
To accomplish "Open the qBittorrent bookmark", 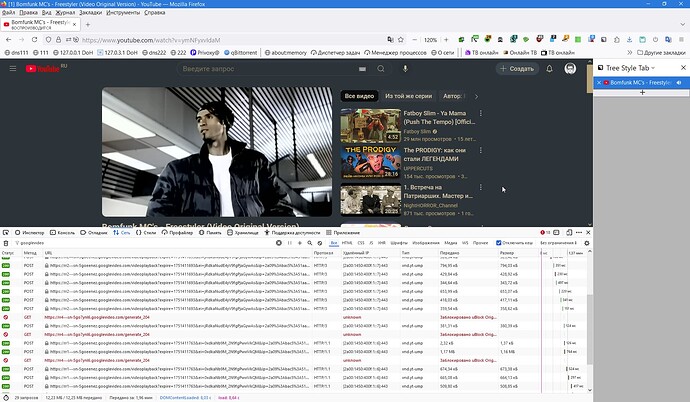I will [240, 52].
